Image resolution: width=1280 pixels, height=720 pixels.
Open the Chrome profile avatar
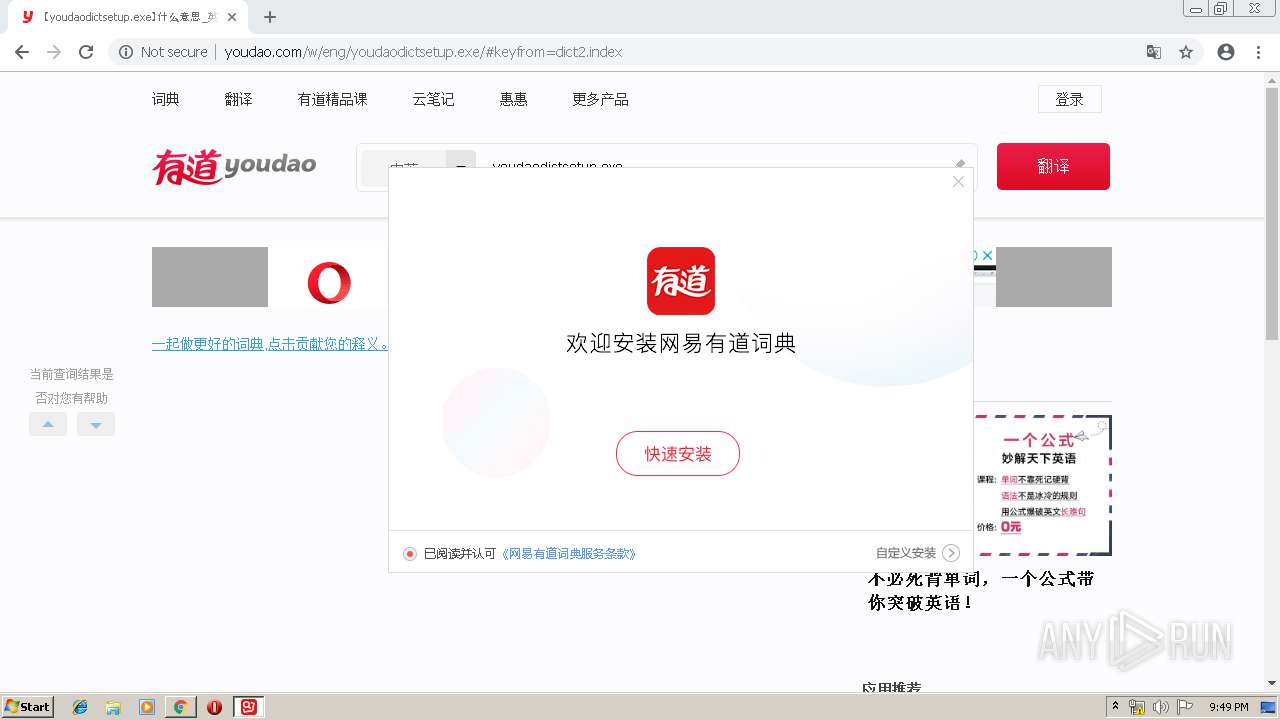point(1226,52)
